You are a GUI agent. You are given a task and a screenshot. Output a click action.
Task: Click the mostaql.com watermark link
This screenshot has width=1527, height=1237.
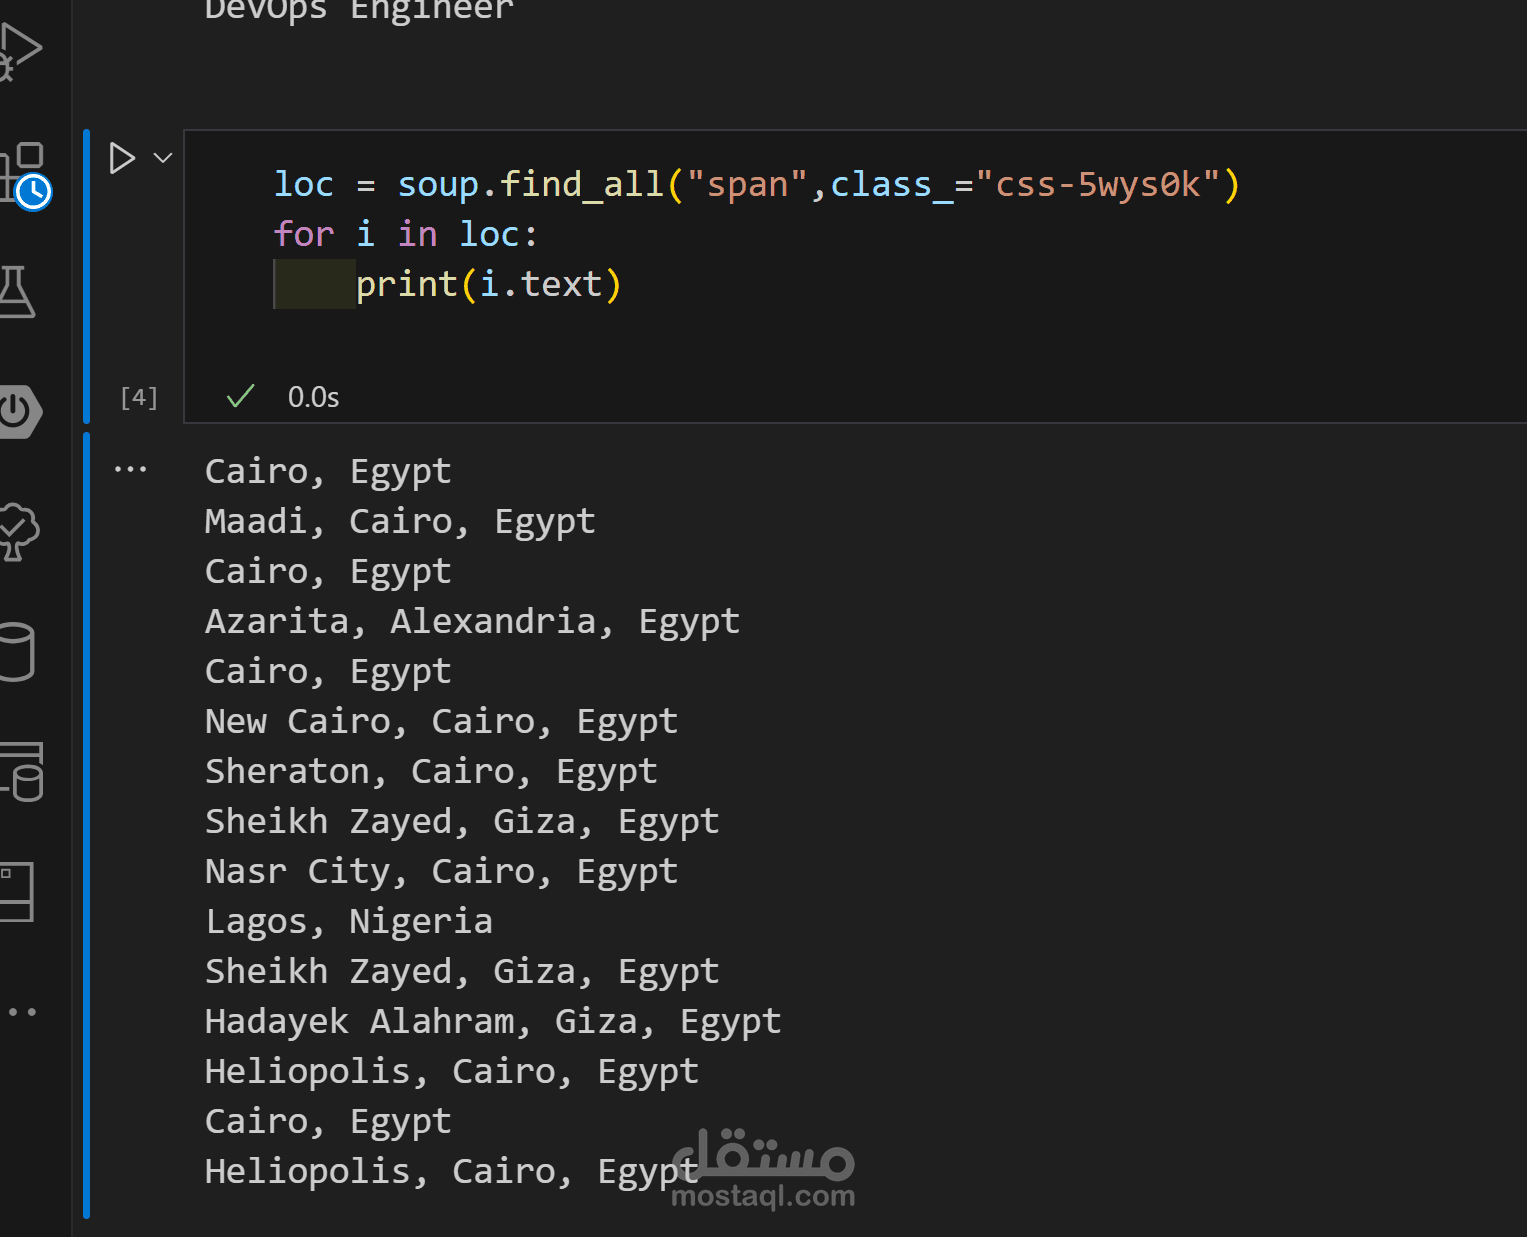(763, 1196)
